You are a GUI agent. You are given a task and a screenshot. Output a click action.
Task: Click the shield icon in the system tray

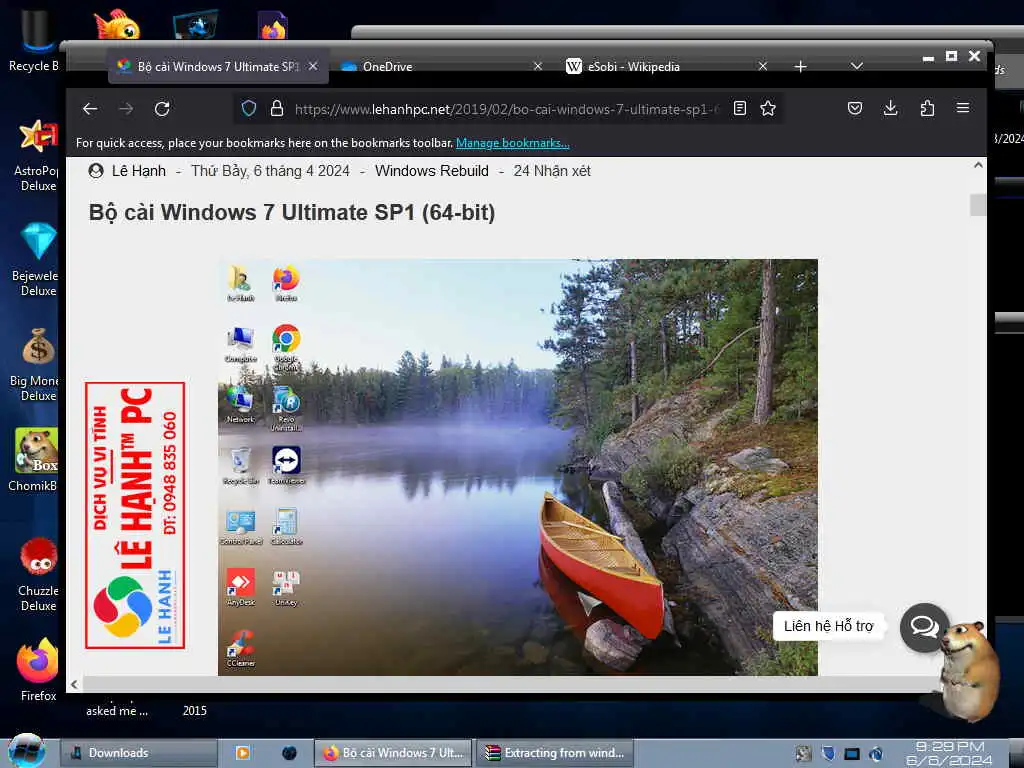tap(828, 754)
